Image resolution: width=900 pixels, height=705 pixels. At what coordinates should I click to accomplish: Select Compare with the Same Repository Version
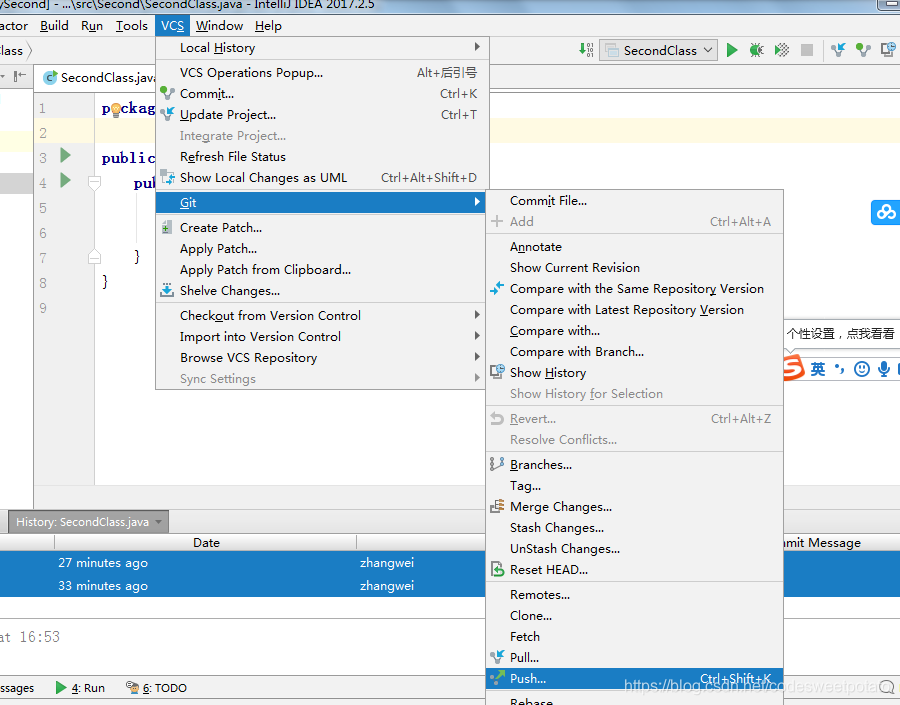(634, 289)
